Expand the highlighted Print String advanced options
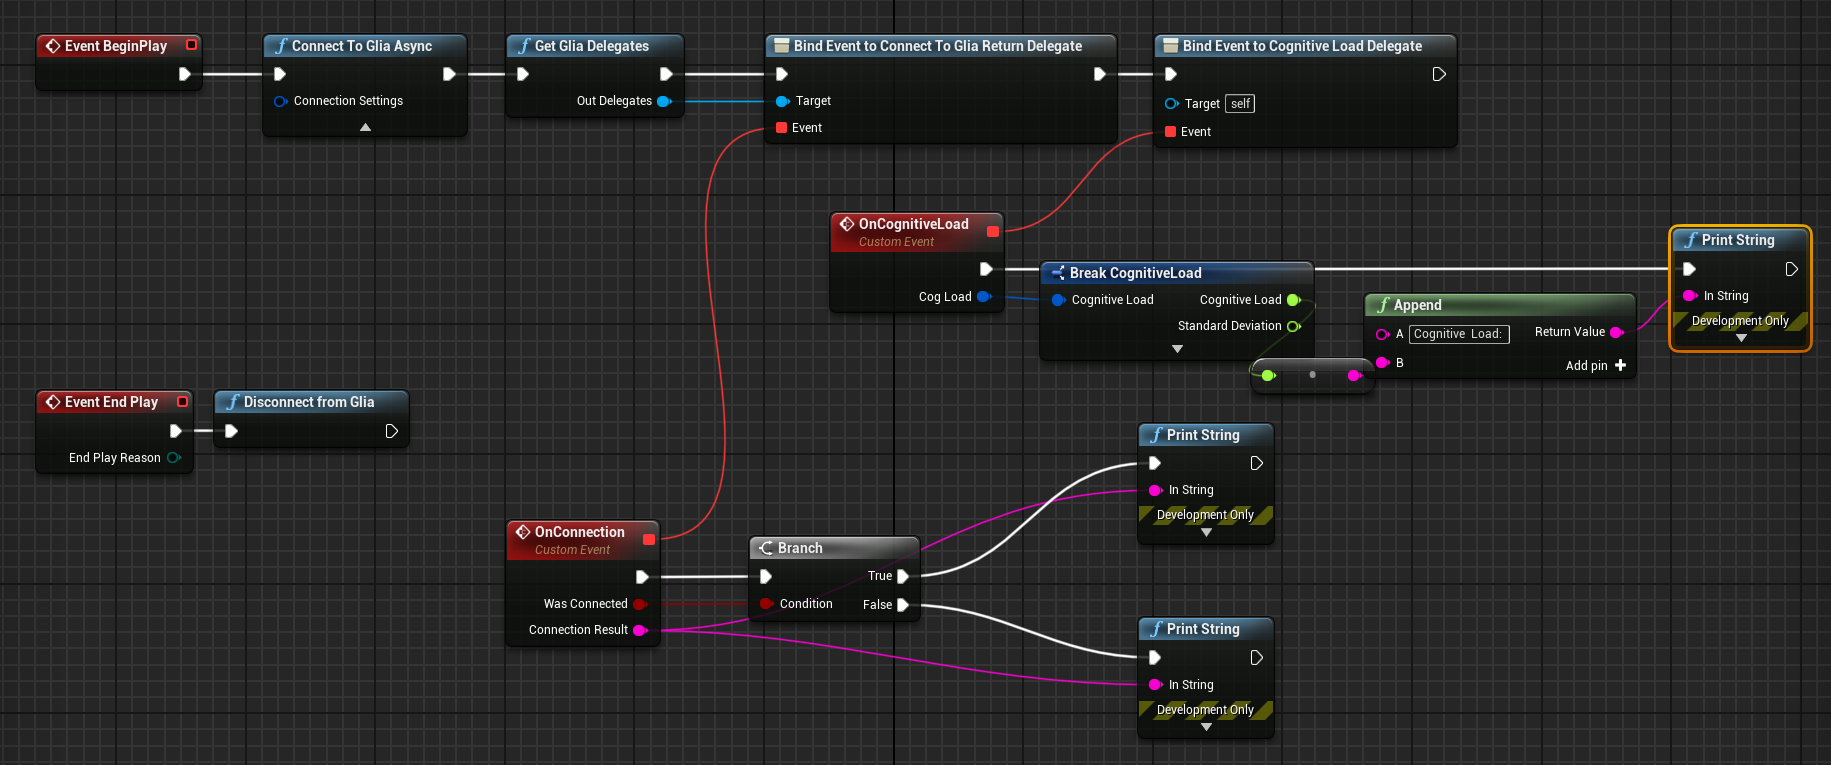The image size is (1831, 765). pos(1741,338)
